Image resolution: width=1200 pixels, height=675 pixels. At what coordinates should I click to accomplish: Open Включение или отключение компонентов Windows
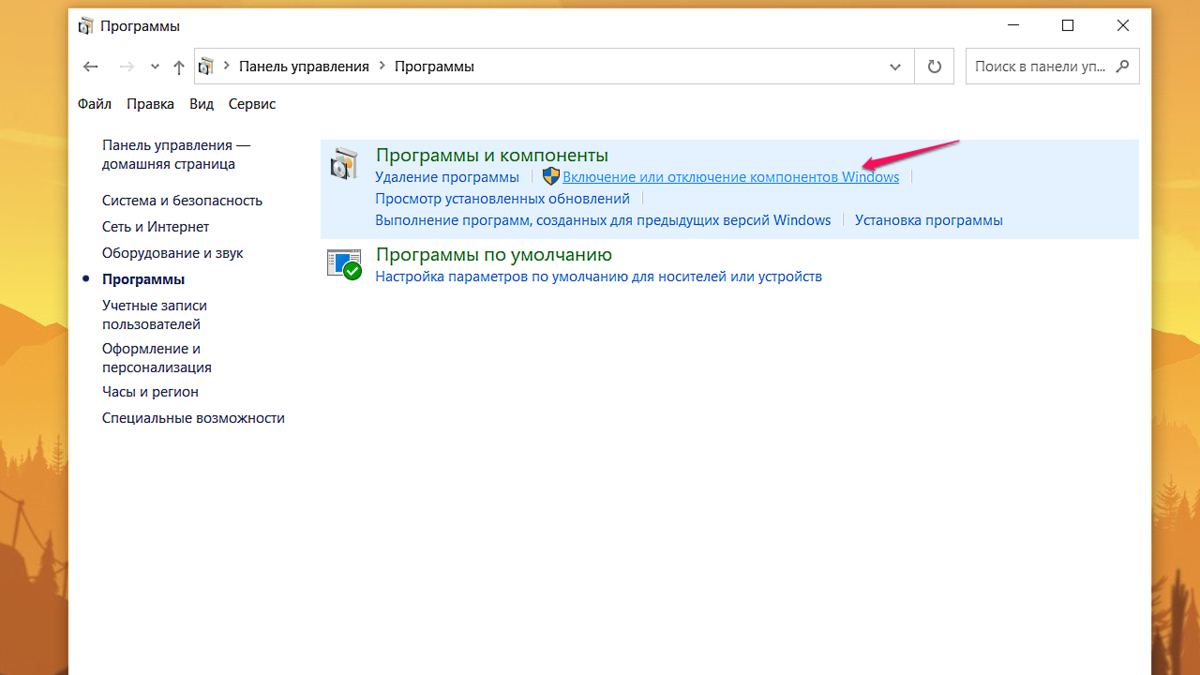click(730, 176)
